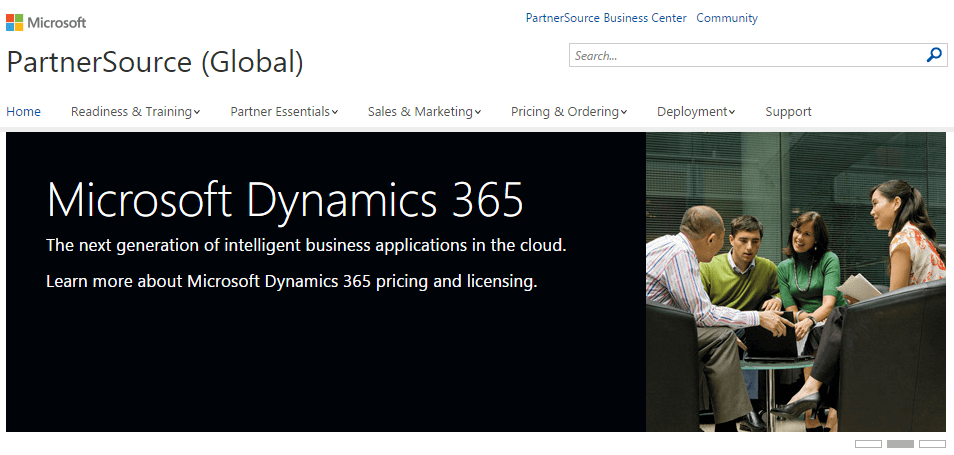
Task: Click the Deployment chevron arrow
Action: point(732,113)
